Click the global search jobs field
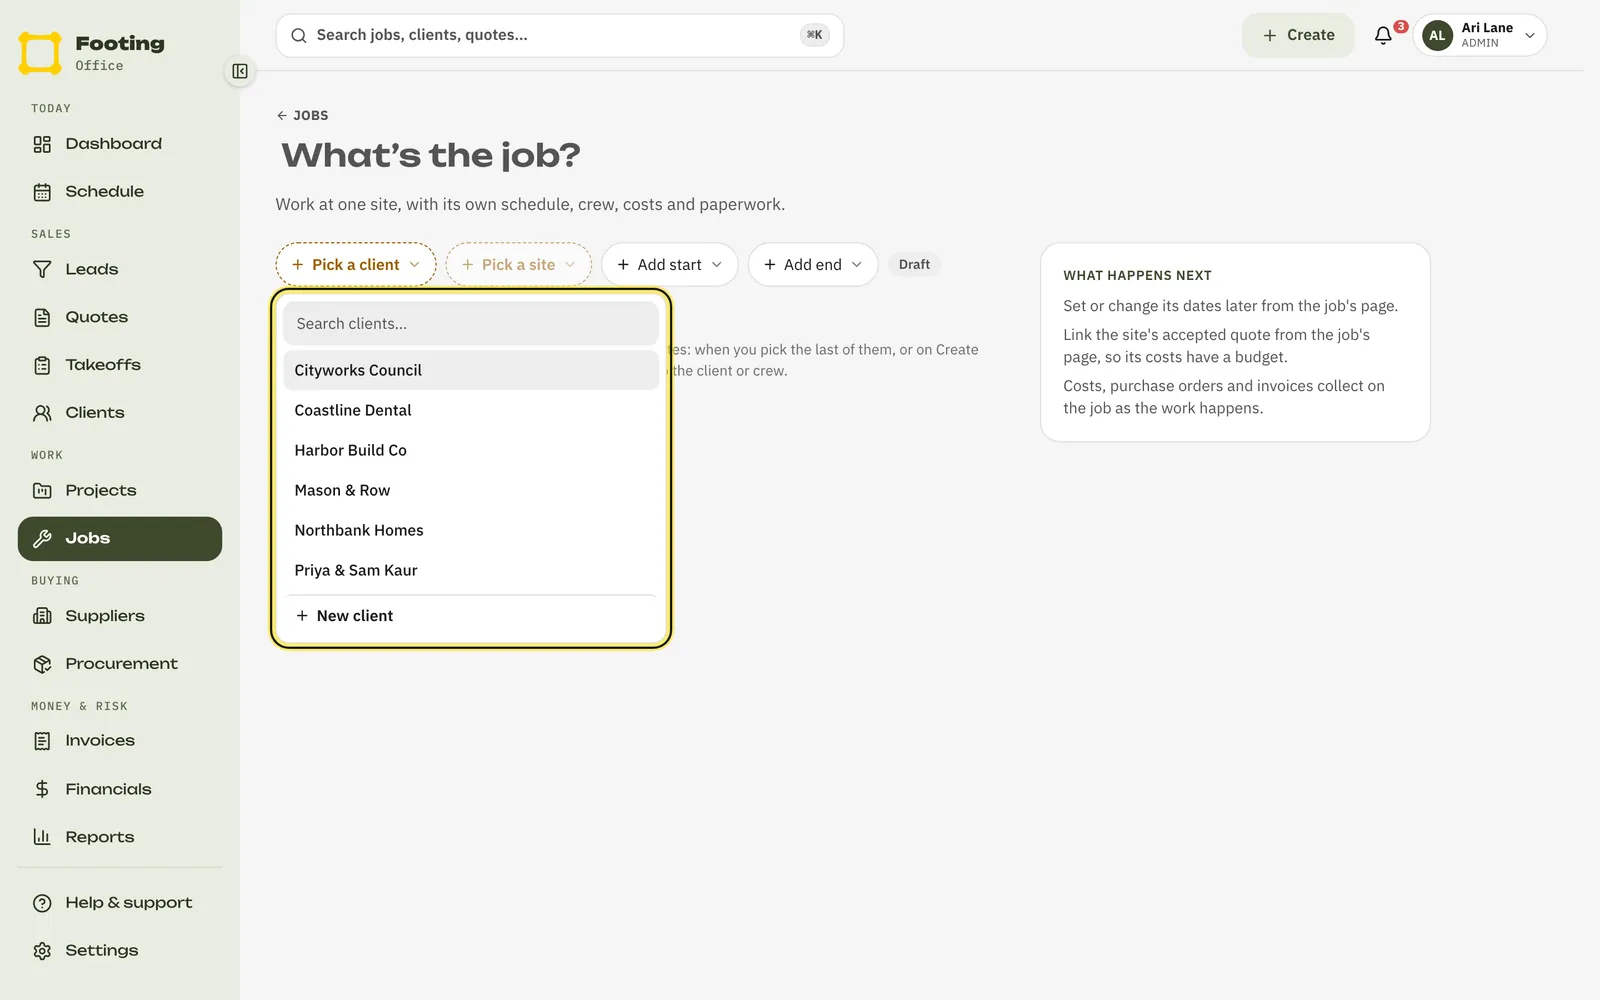Screen dimensions: 1600x1000 [x=560, y=35]
